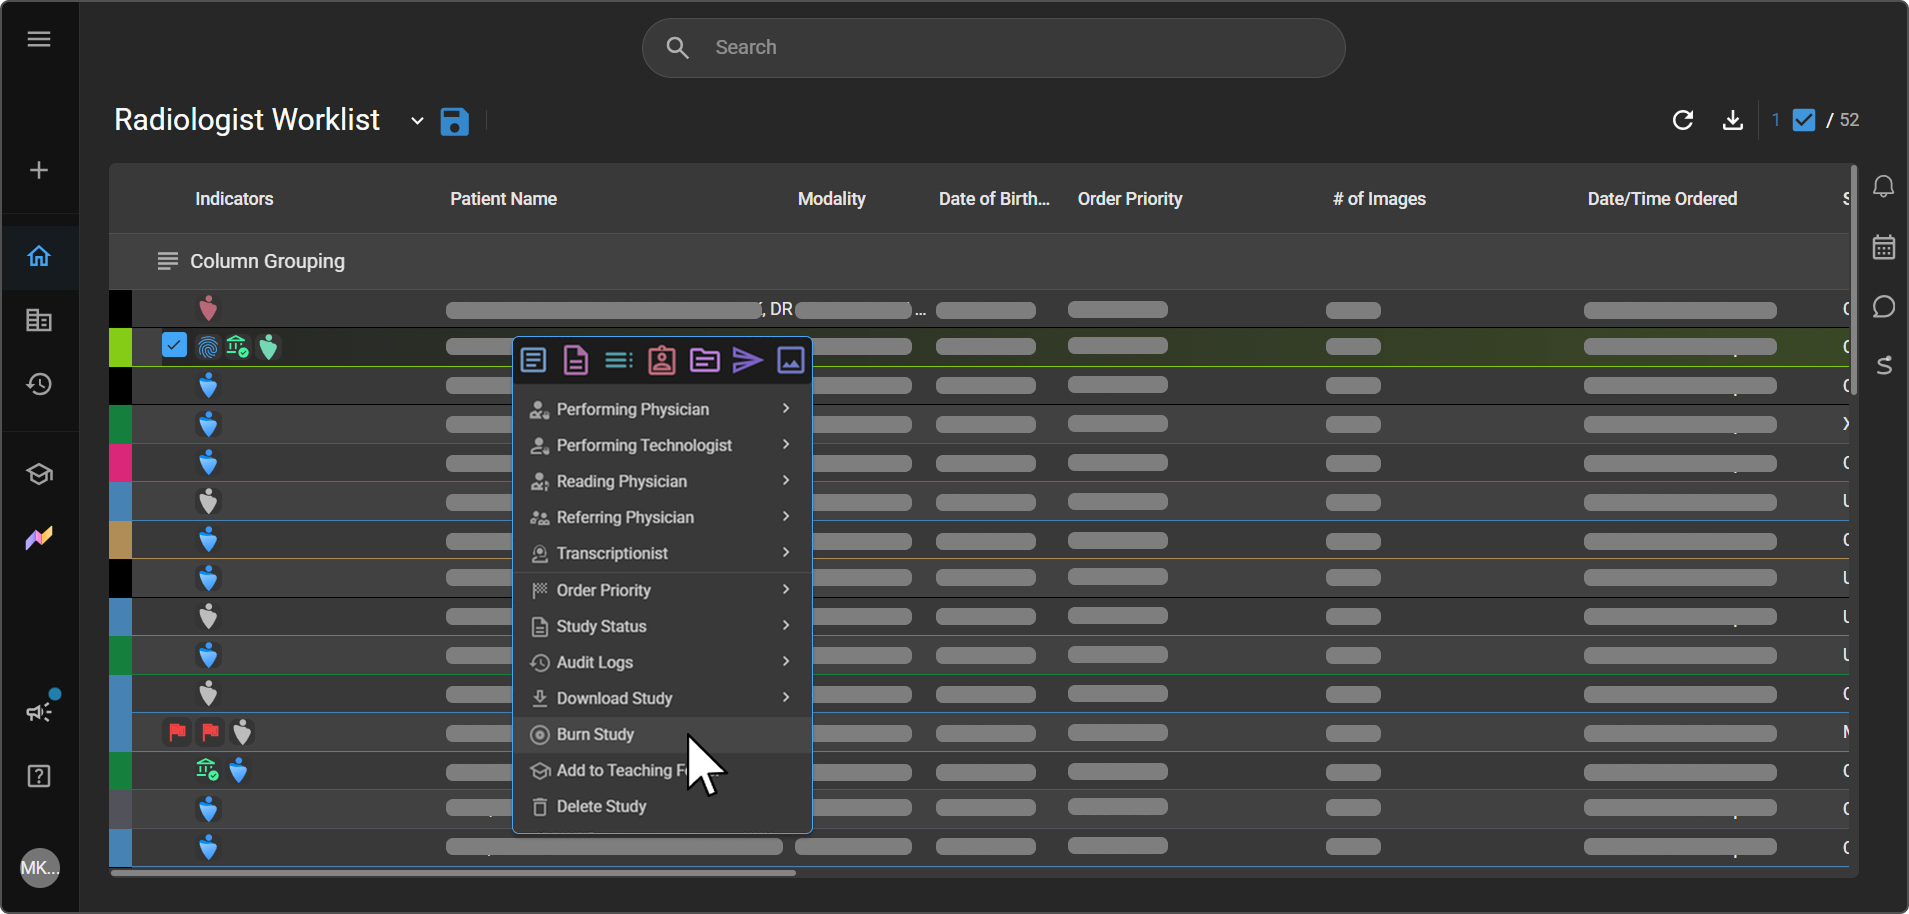Refresh the worklist
This screenshot has width=1909, height=914.
1683,120
